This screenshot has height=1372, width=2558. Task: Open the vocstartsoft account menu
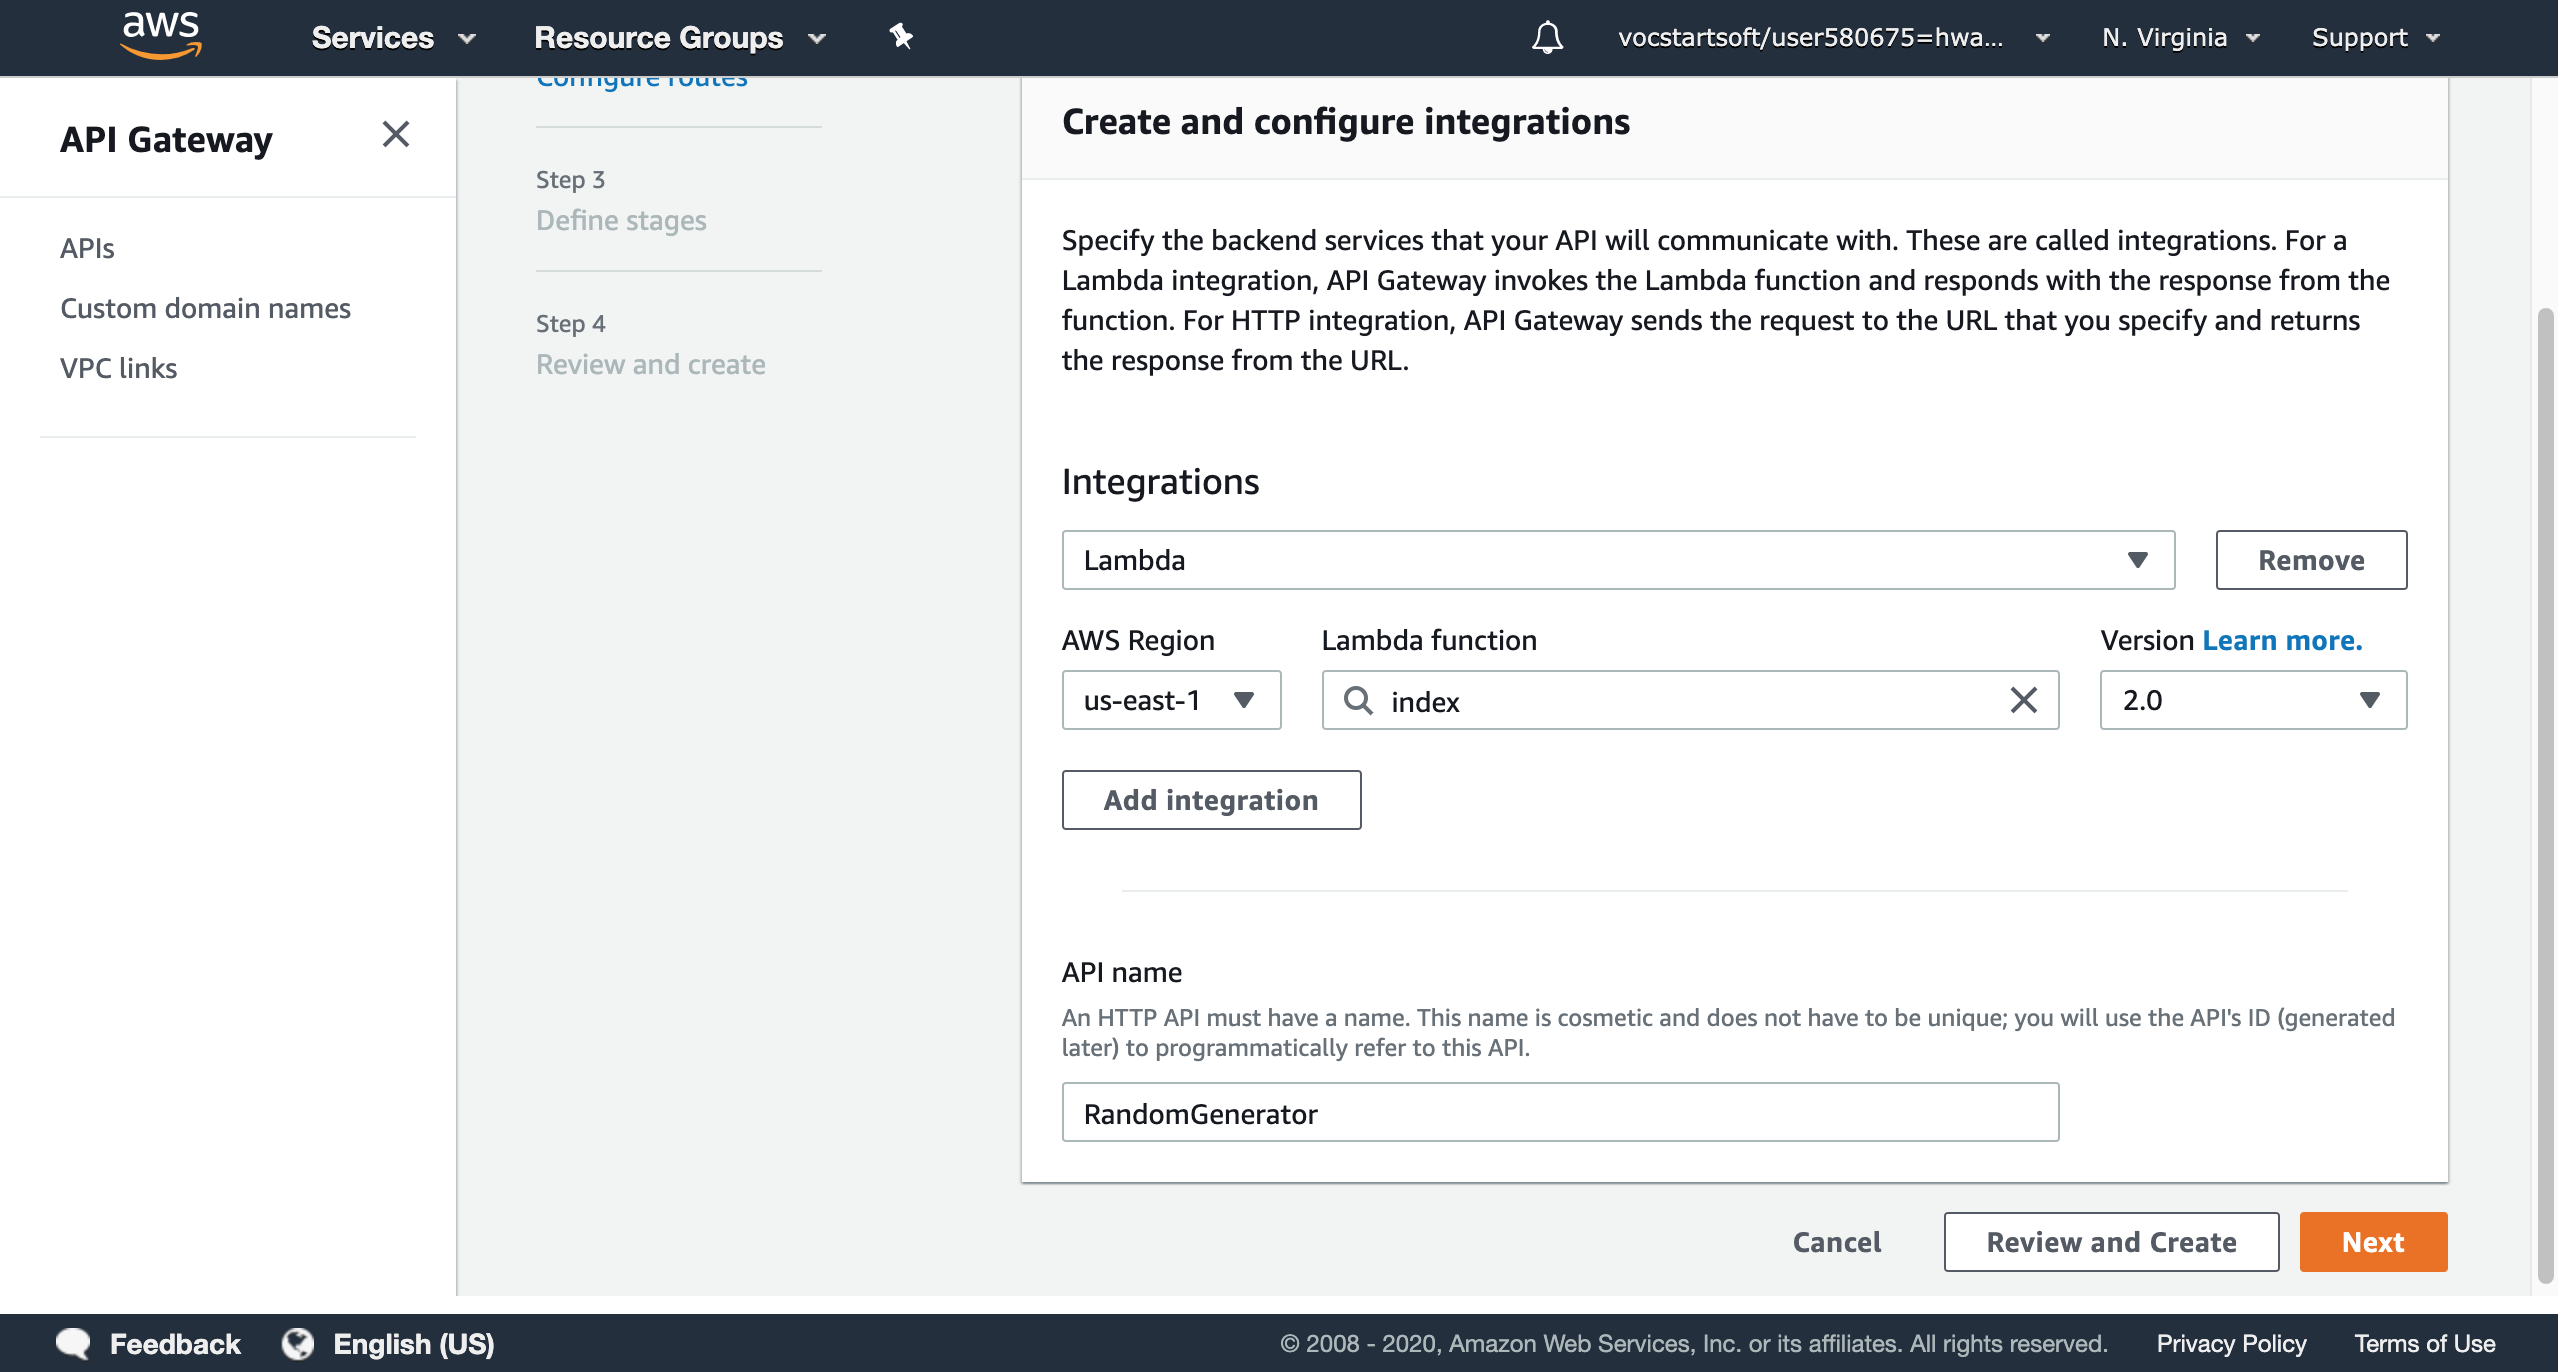click(x=1833, y=38)
